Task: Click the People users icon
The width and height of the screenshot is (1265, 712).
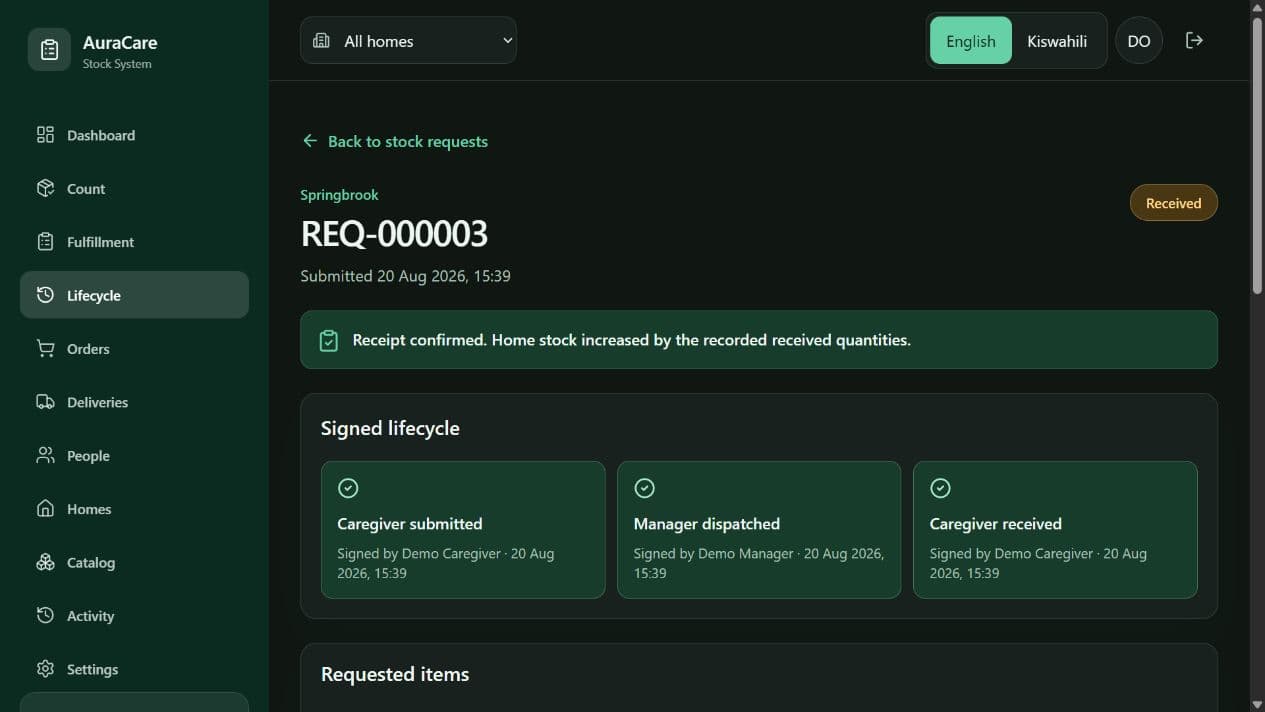Action: 45,455
